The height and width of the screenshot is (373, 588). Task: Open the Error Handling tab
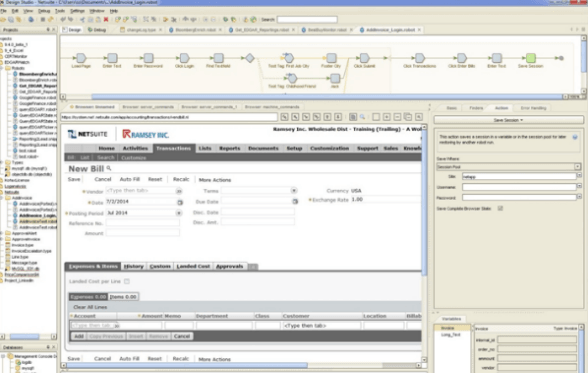[x=533, y=108]
